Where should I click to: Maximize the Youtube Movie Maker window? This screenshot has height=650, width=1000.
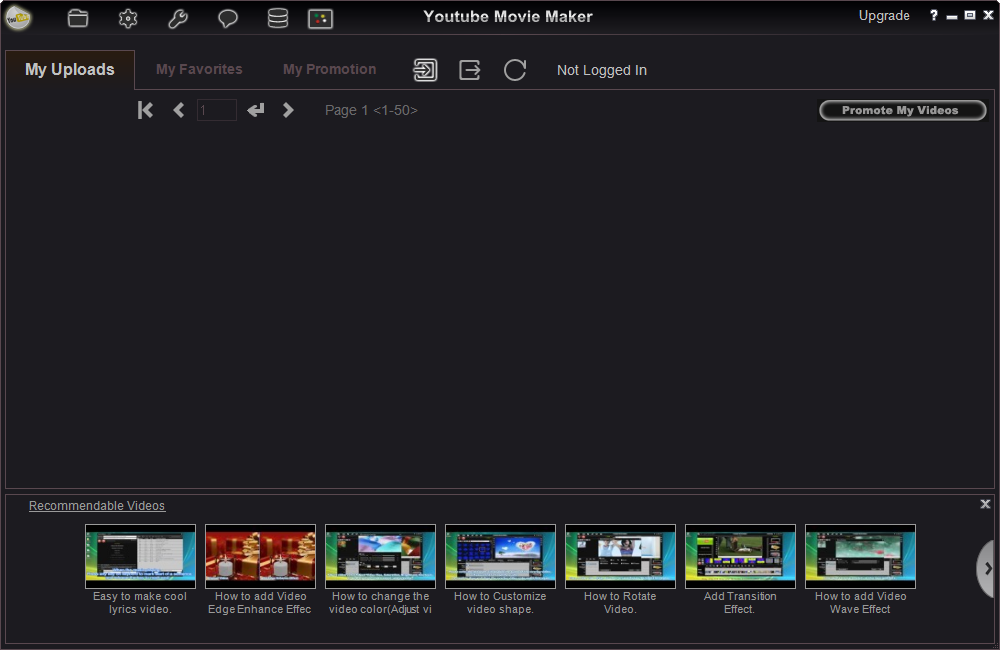pyautogui.click(x=969, y=15)
